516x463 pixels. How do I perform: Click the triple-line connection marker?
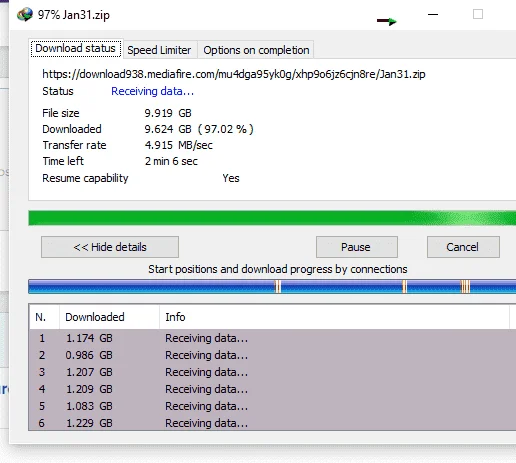pyautogui.click(x=465, y=287)
